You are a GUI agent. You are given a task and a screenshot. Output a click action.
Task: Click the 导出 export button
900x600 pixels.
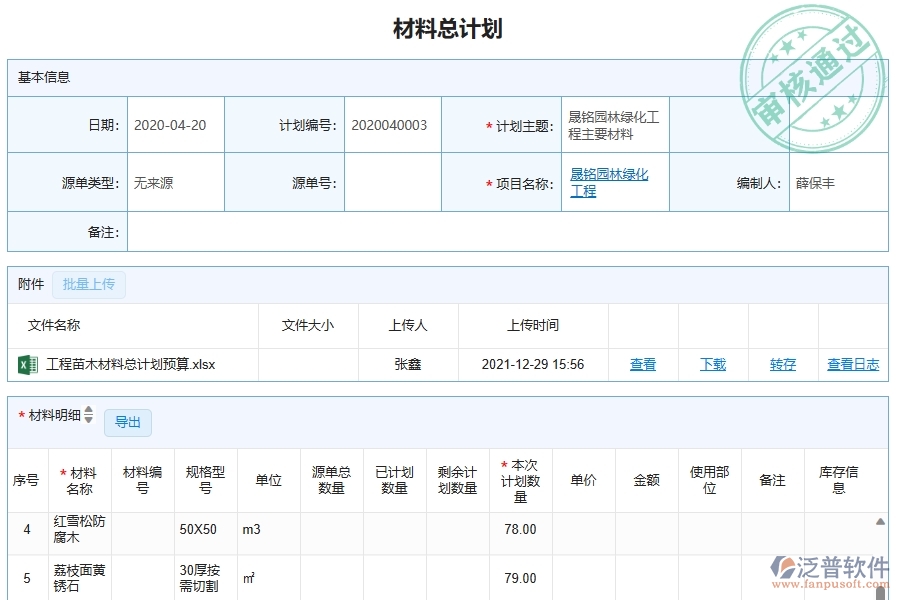(127, 423)
